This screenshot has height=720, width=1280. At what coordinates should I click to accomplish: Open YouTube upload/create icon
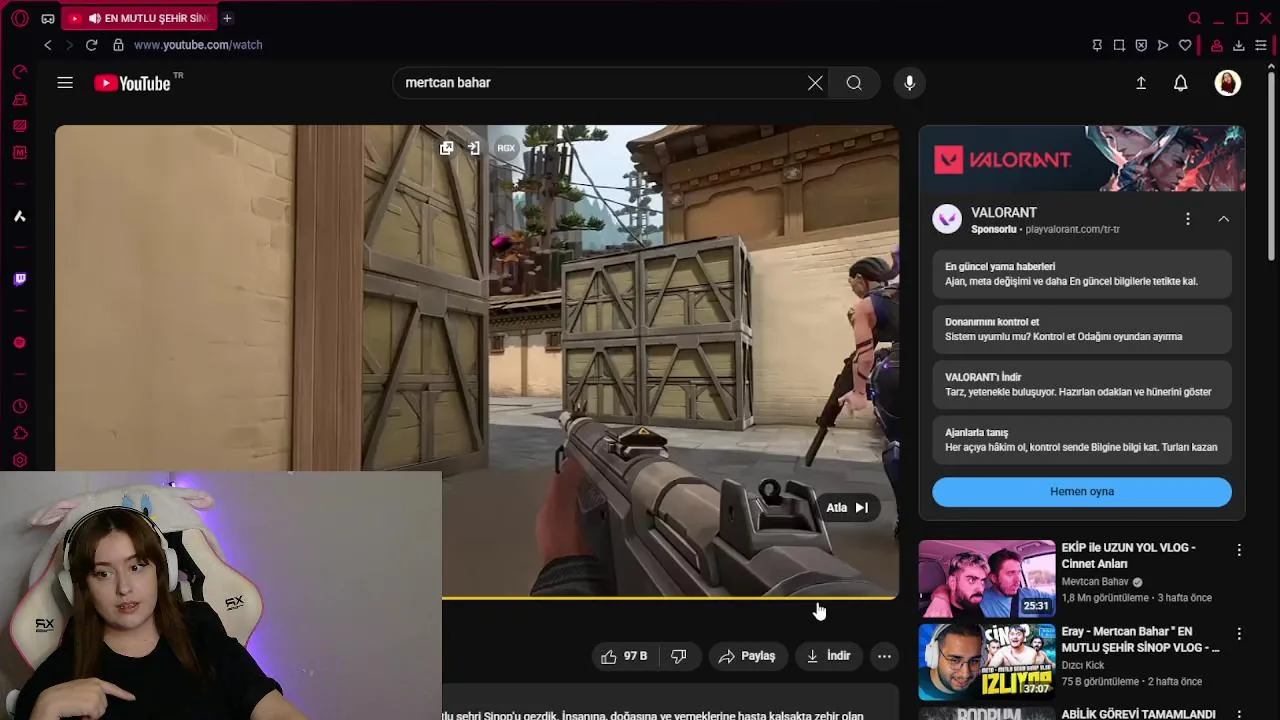pyautogui.click(x=1141, y=83)
